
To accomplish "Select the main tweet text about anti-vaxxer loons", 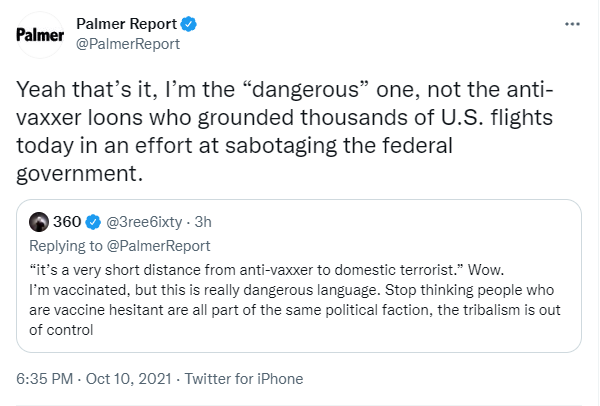I will [285, 132].
